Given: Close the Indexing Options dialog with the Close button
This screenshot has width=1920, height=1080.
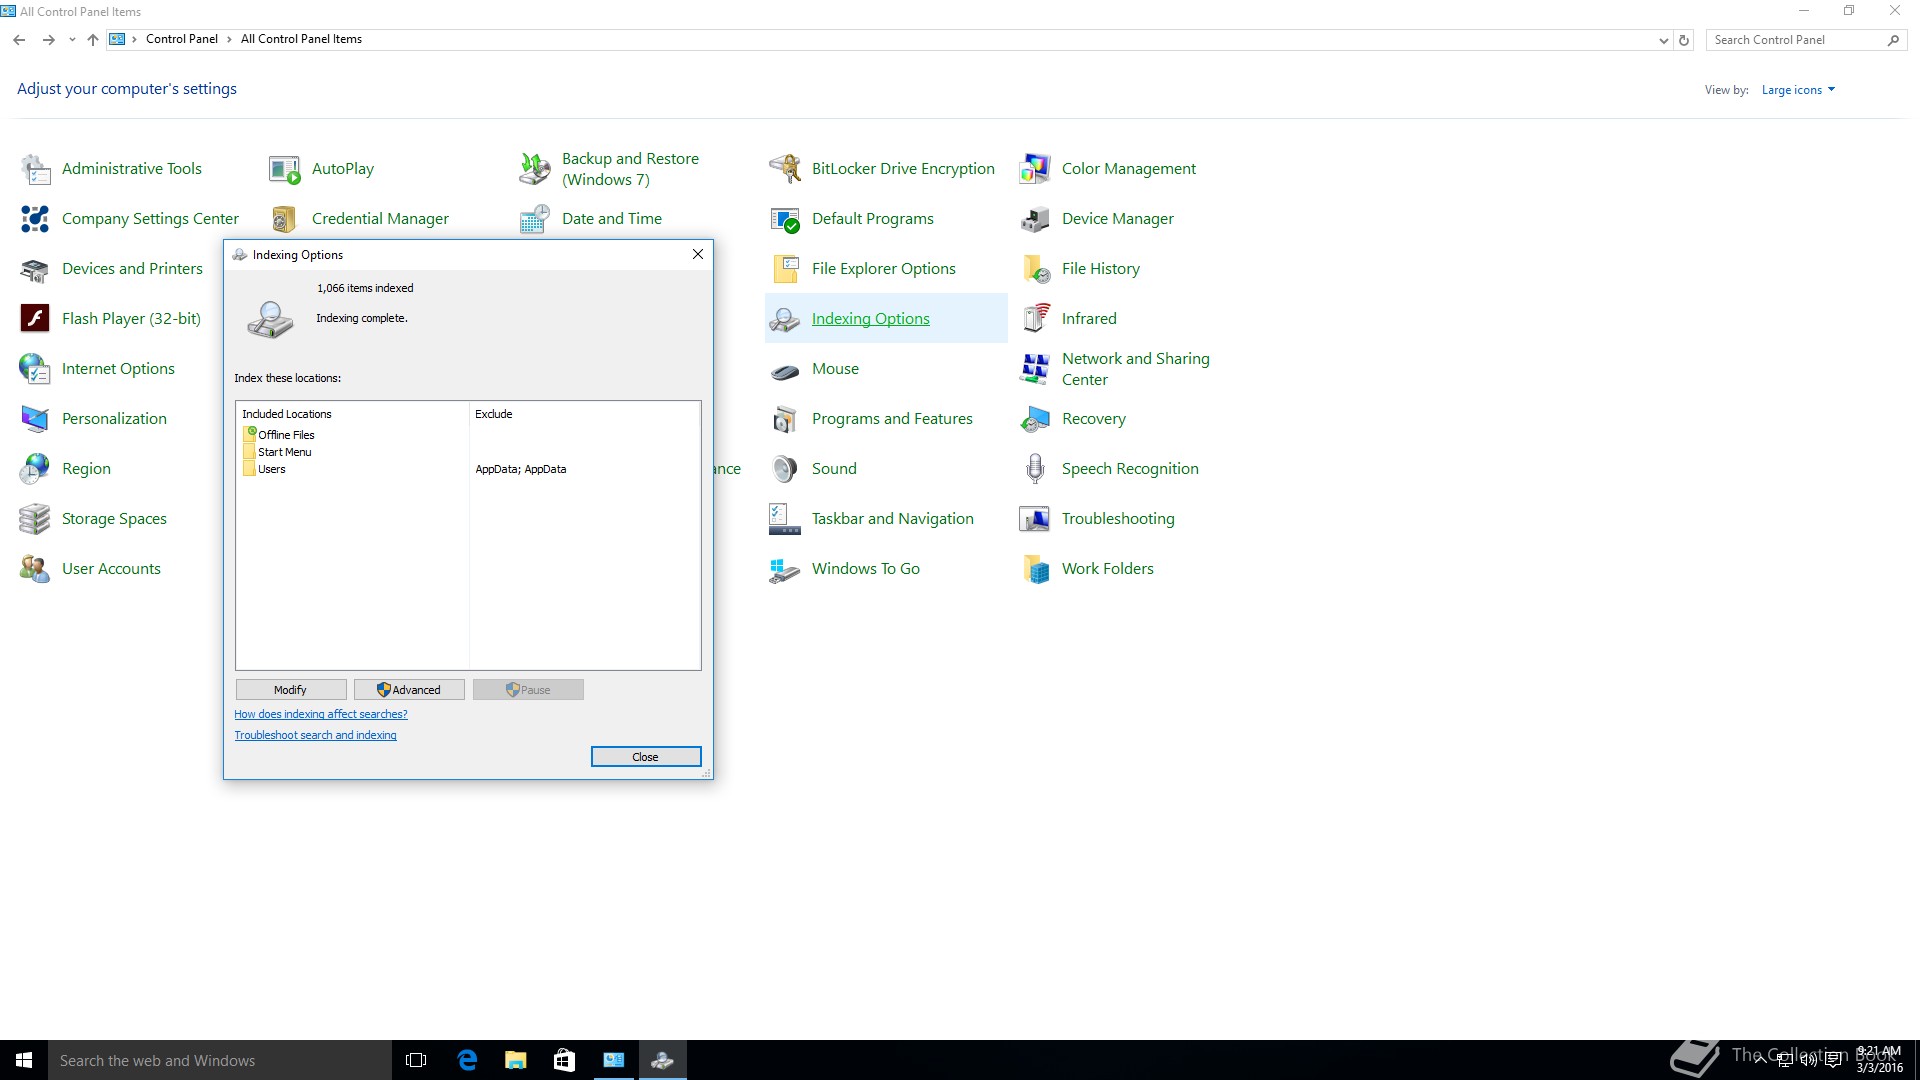Looking at the screenshot, I should pyautogui.click(x=645, y=757).
